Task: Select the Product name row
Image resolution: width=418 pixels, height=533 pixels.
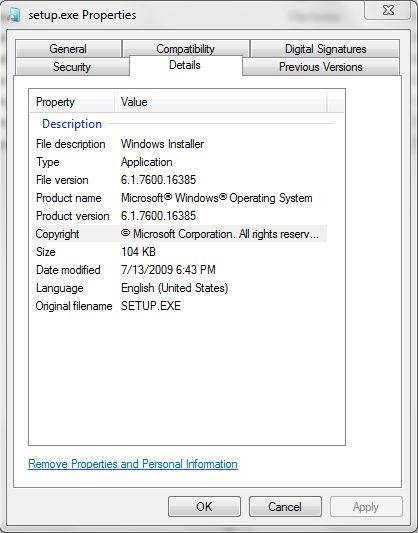Action: pos(180,198)
